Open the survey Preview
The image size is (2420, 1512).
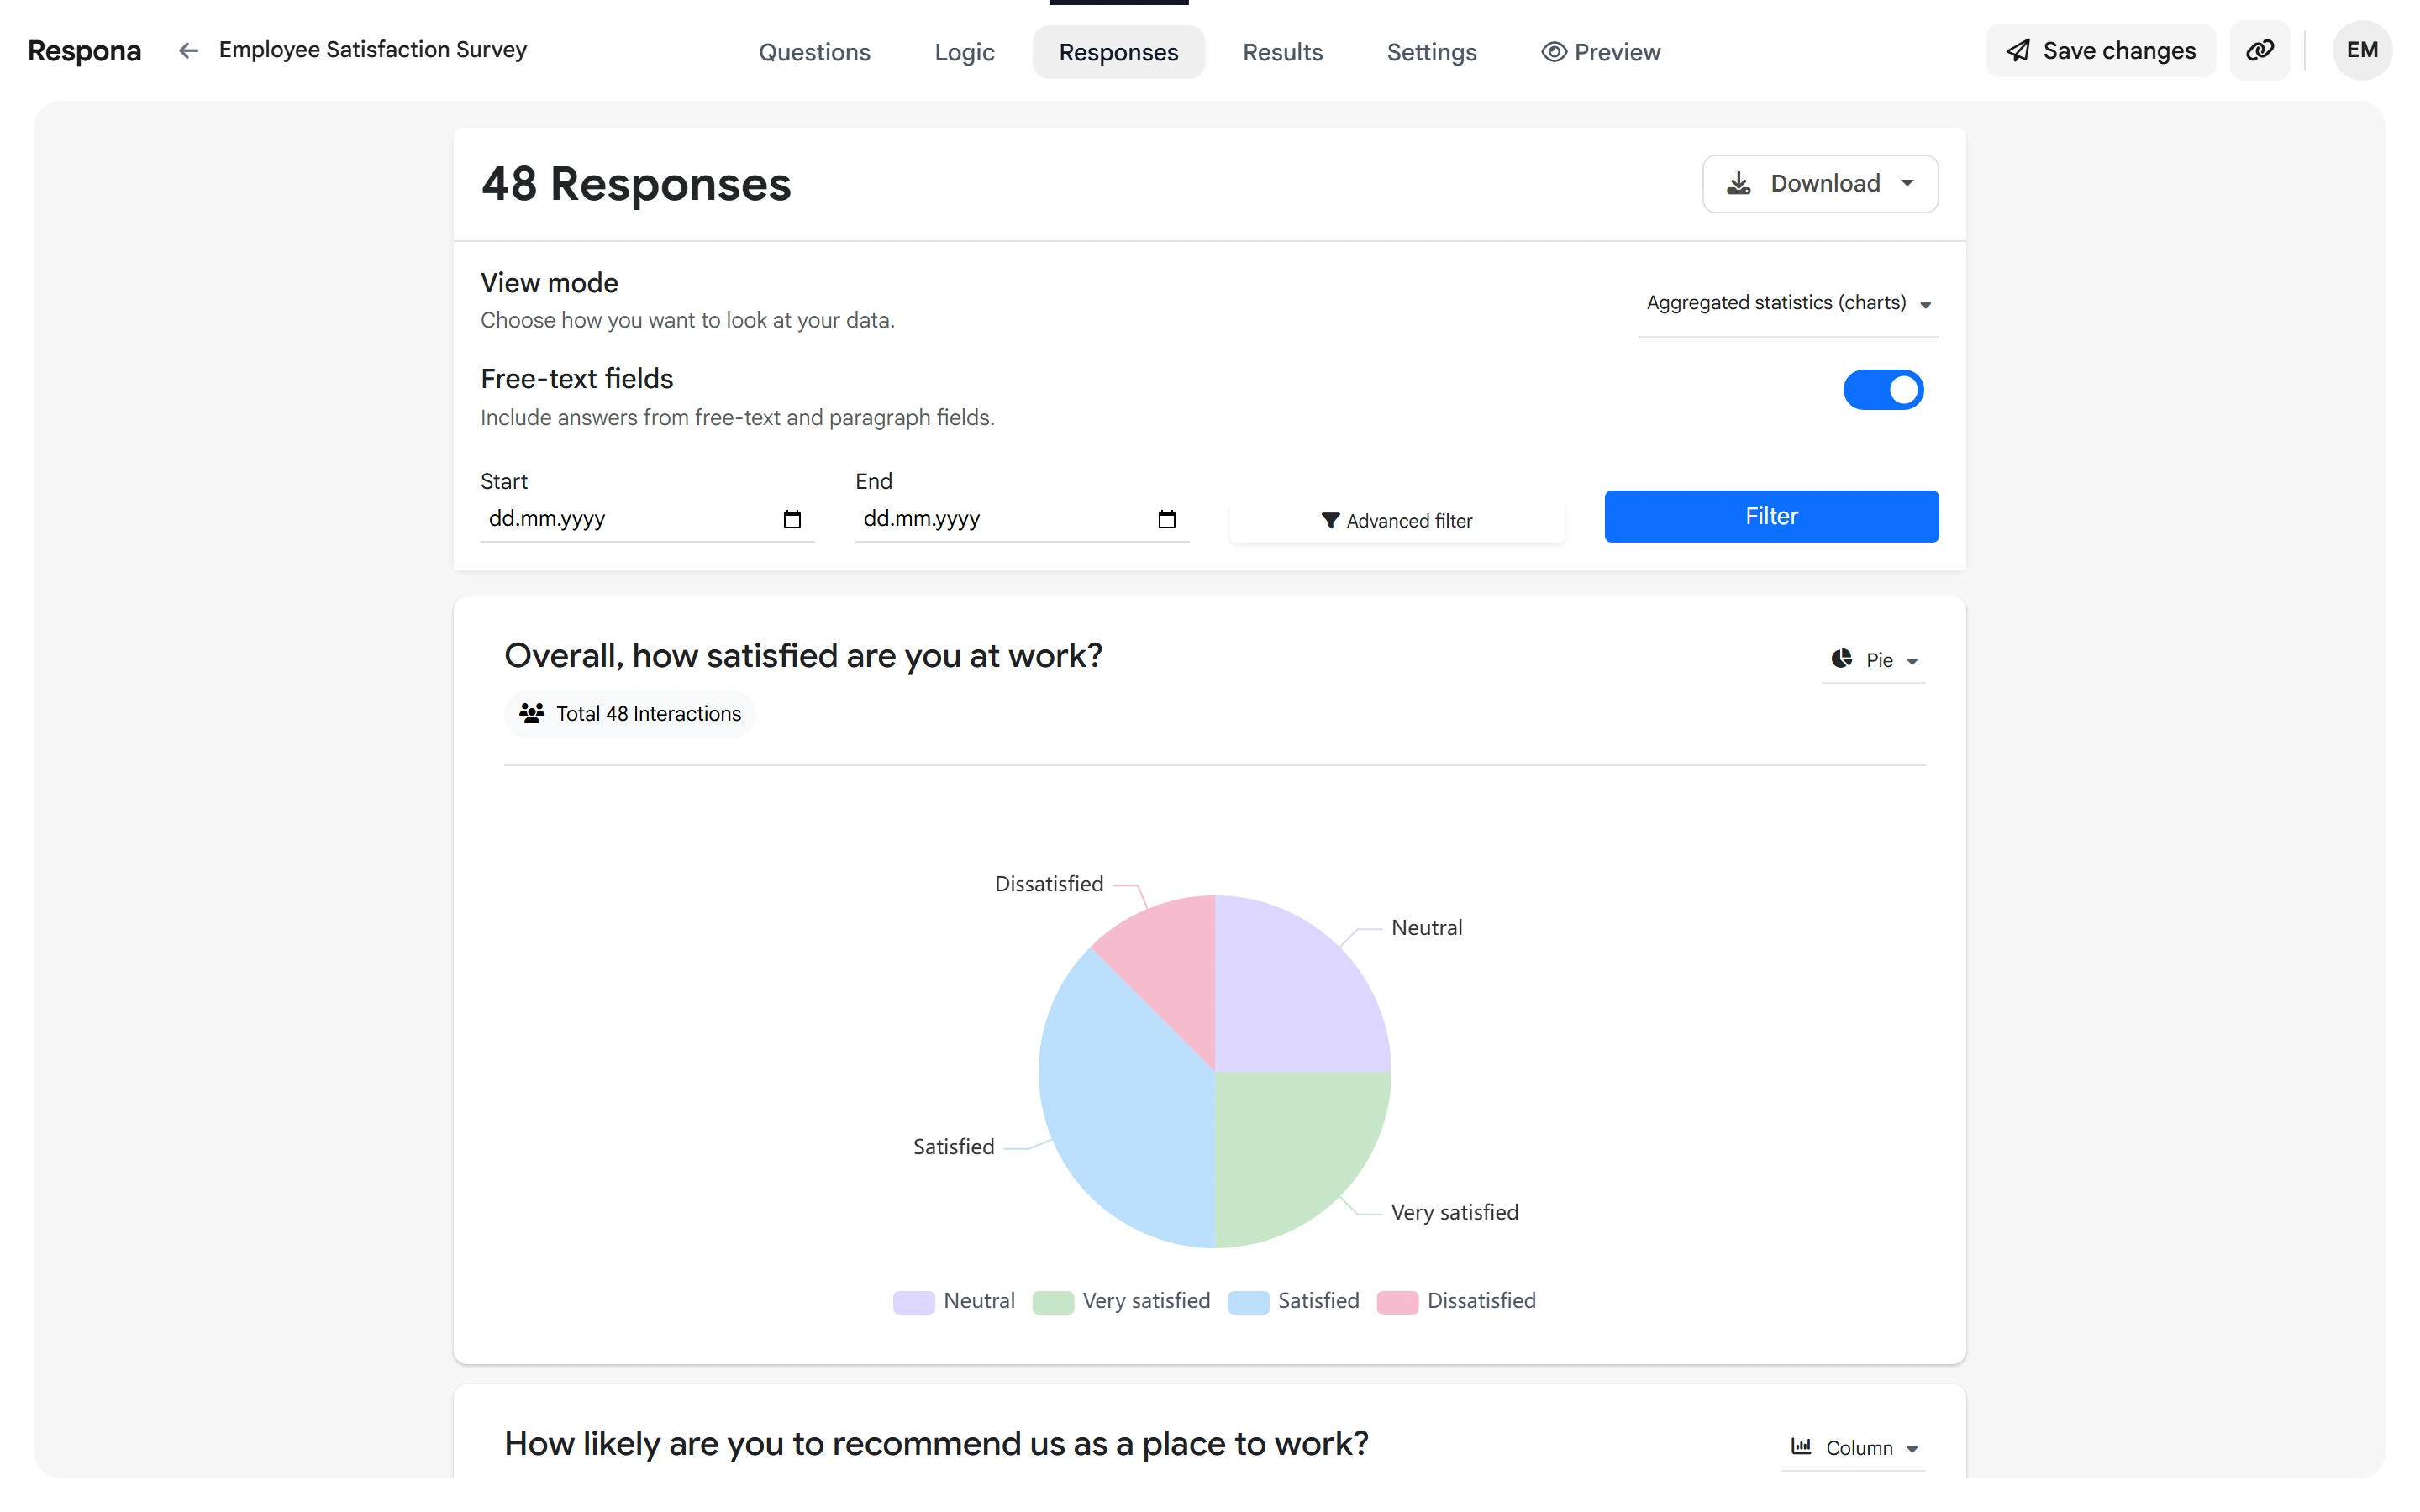pyautogui.click(x=1600, y=52)
